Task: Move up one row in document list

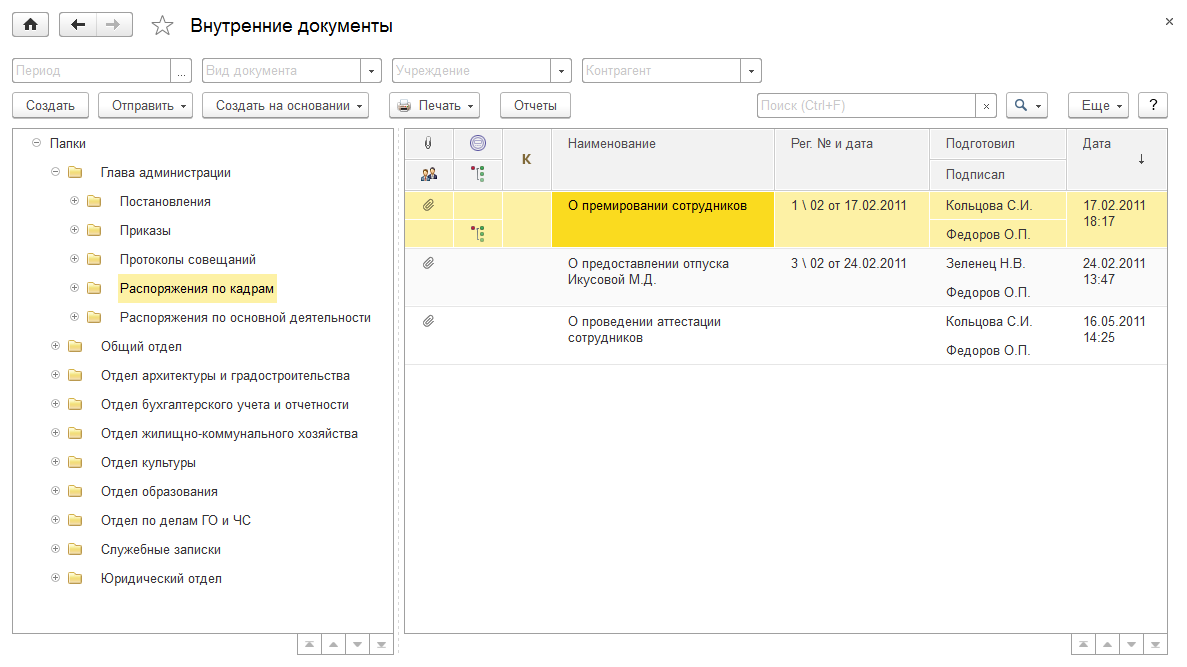Action: coord(1108,644)
